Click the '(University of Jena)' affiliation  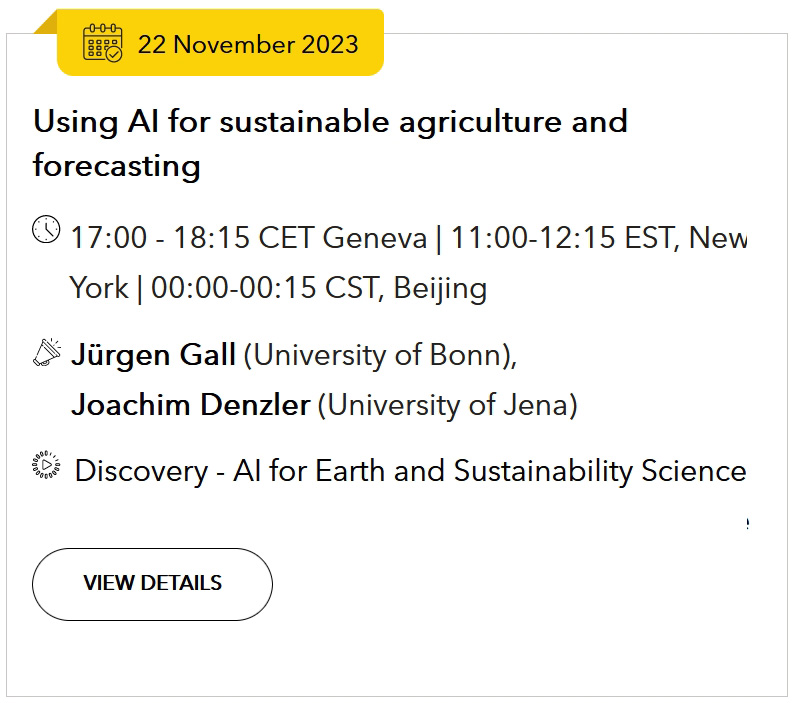tap(448, 405)
